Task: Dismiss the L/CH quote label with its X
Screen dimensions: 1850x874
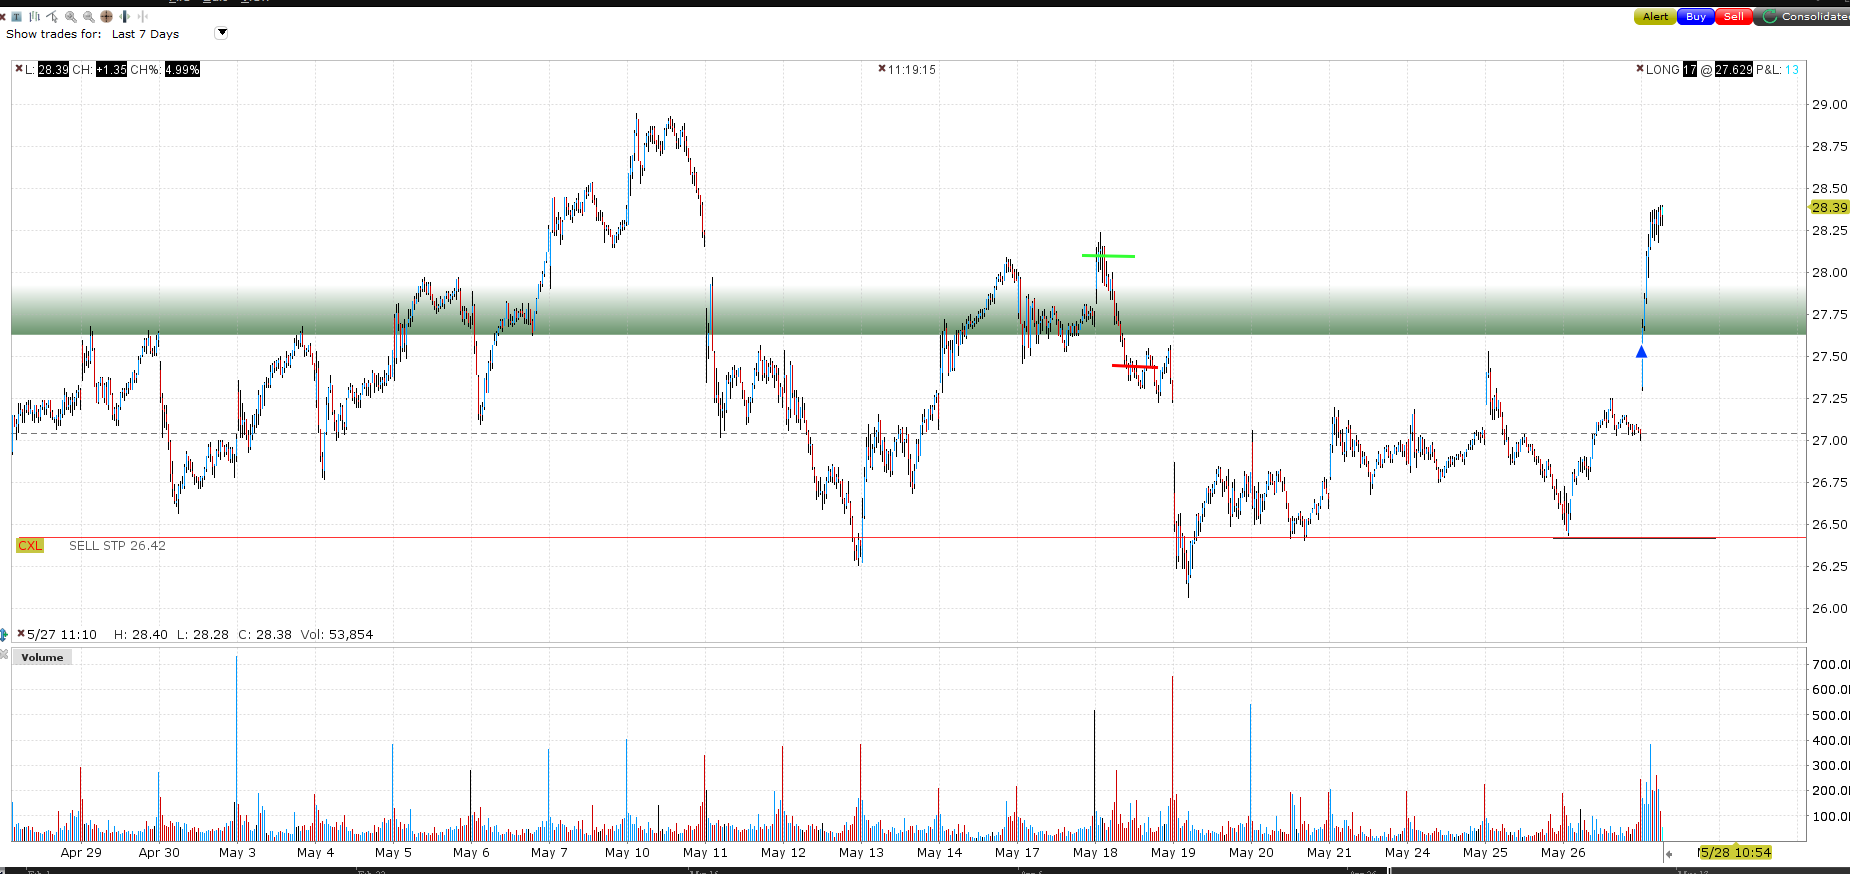Action: pyautogui.click(x=18, y=68)
